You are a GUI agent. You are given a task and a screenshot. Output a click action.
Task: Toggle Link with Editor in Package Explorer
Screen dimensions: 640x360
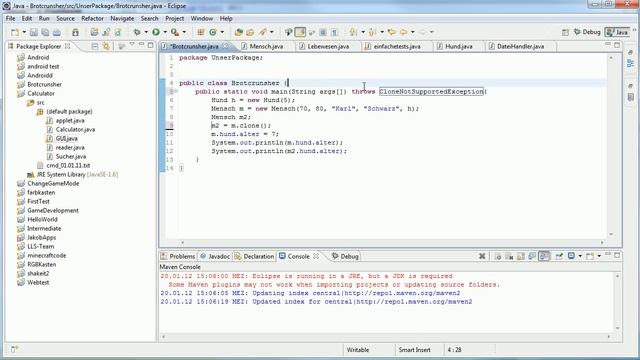tap(107, 47)
